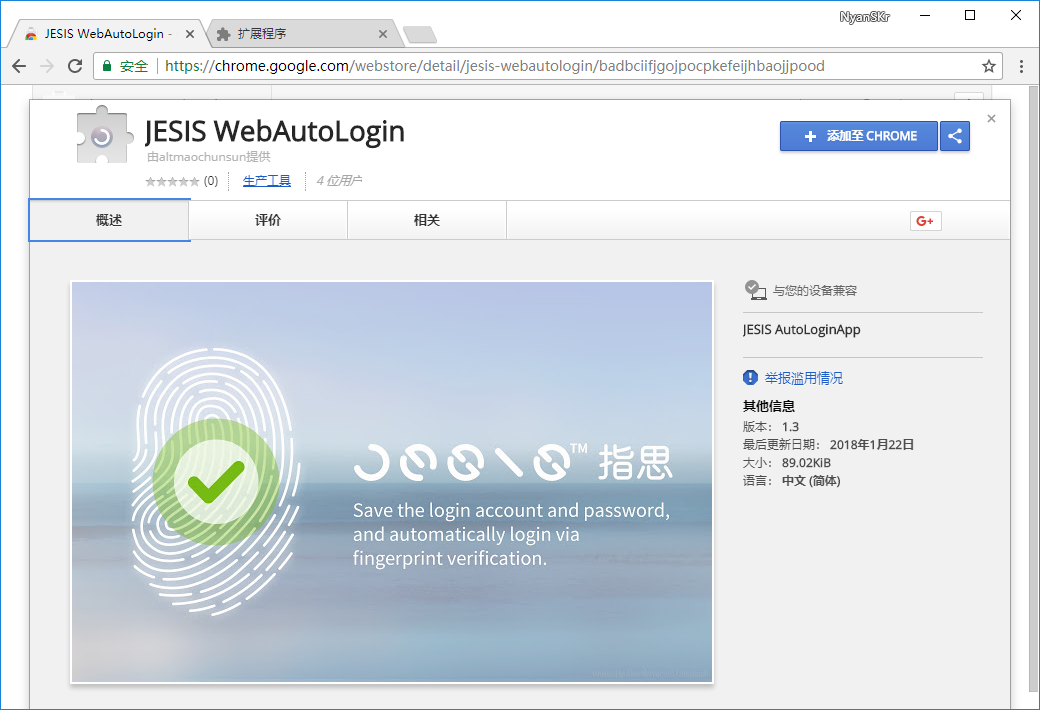
Task: Click the Google+ button
Action: click(925, 221)
